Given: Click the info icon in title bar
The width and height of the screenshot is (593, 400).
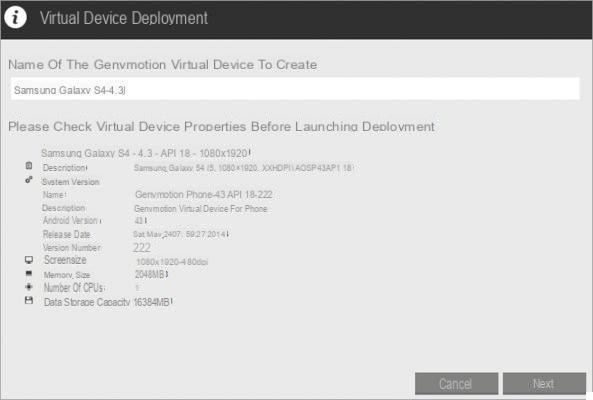Looking at the screenshot, I should point(15,17).
